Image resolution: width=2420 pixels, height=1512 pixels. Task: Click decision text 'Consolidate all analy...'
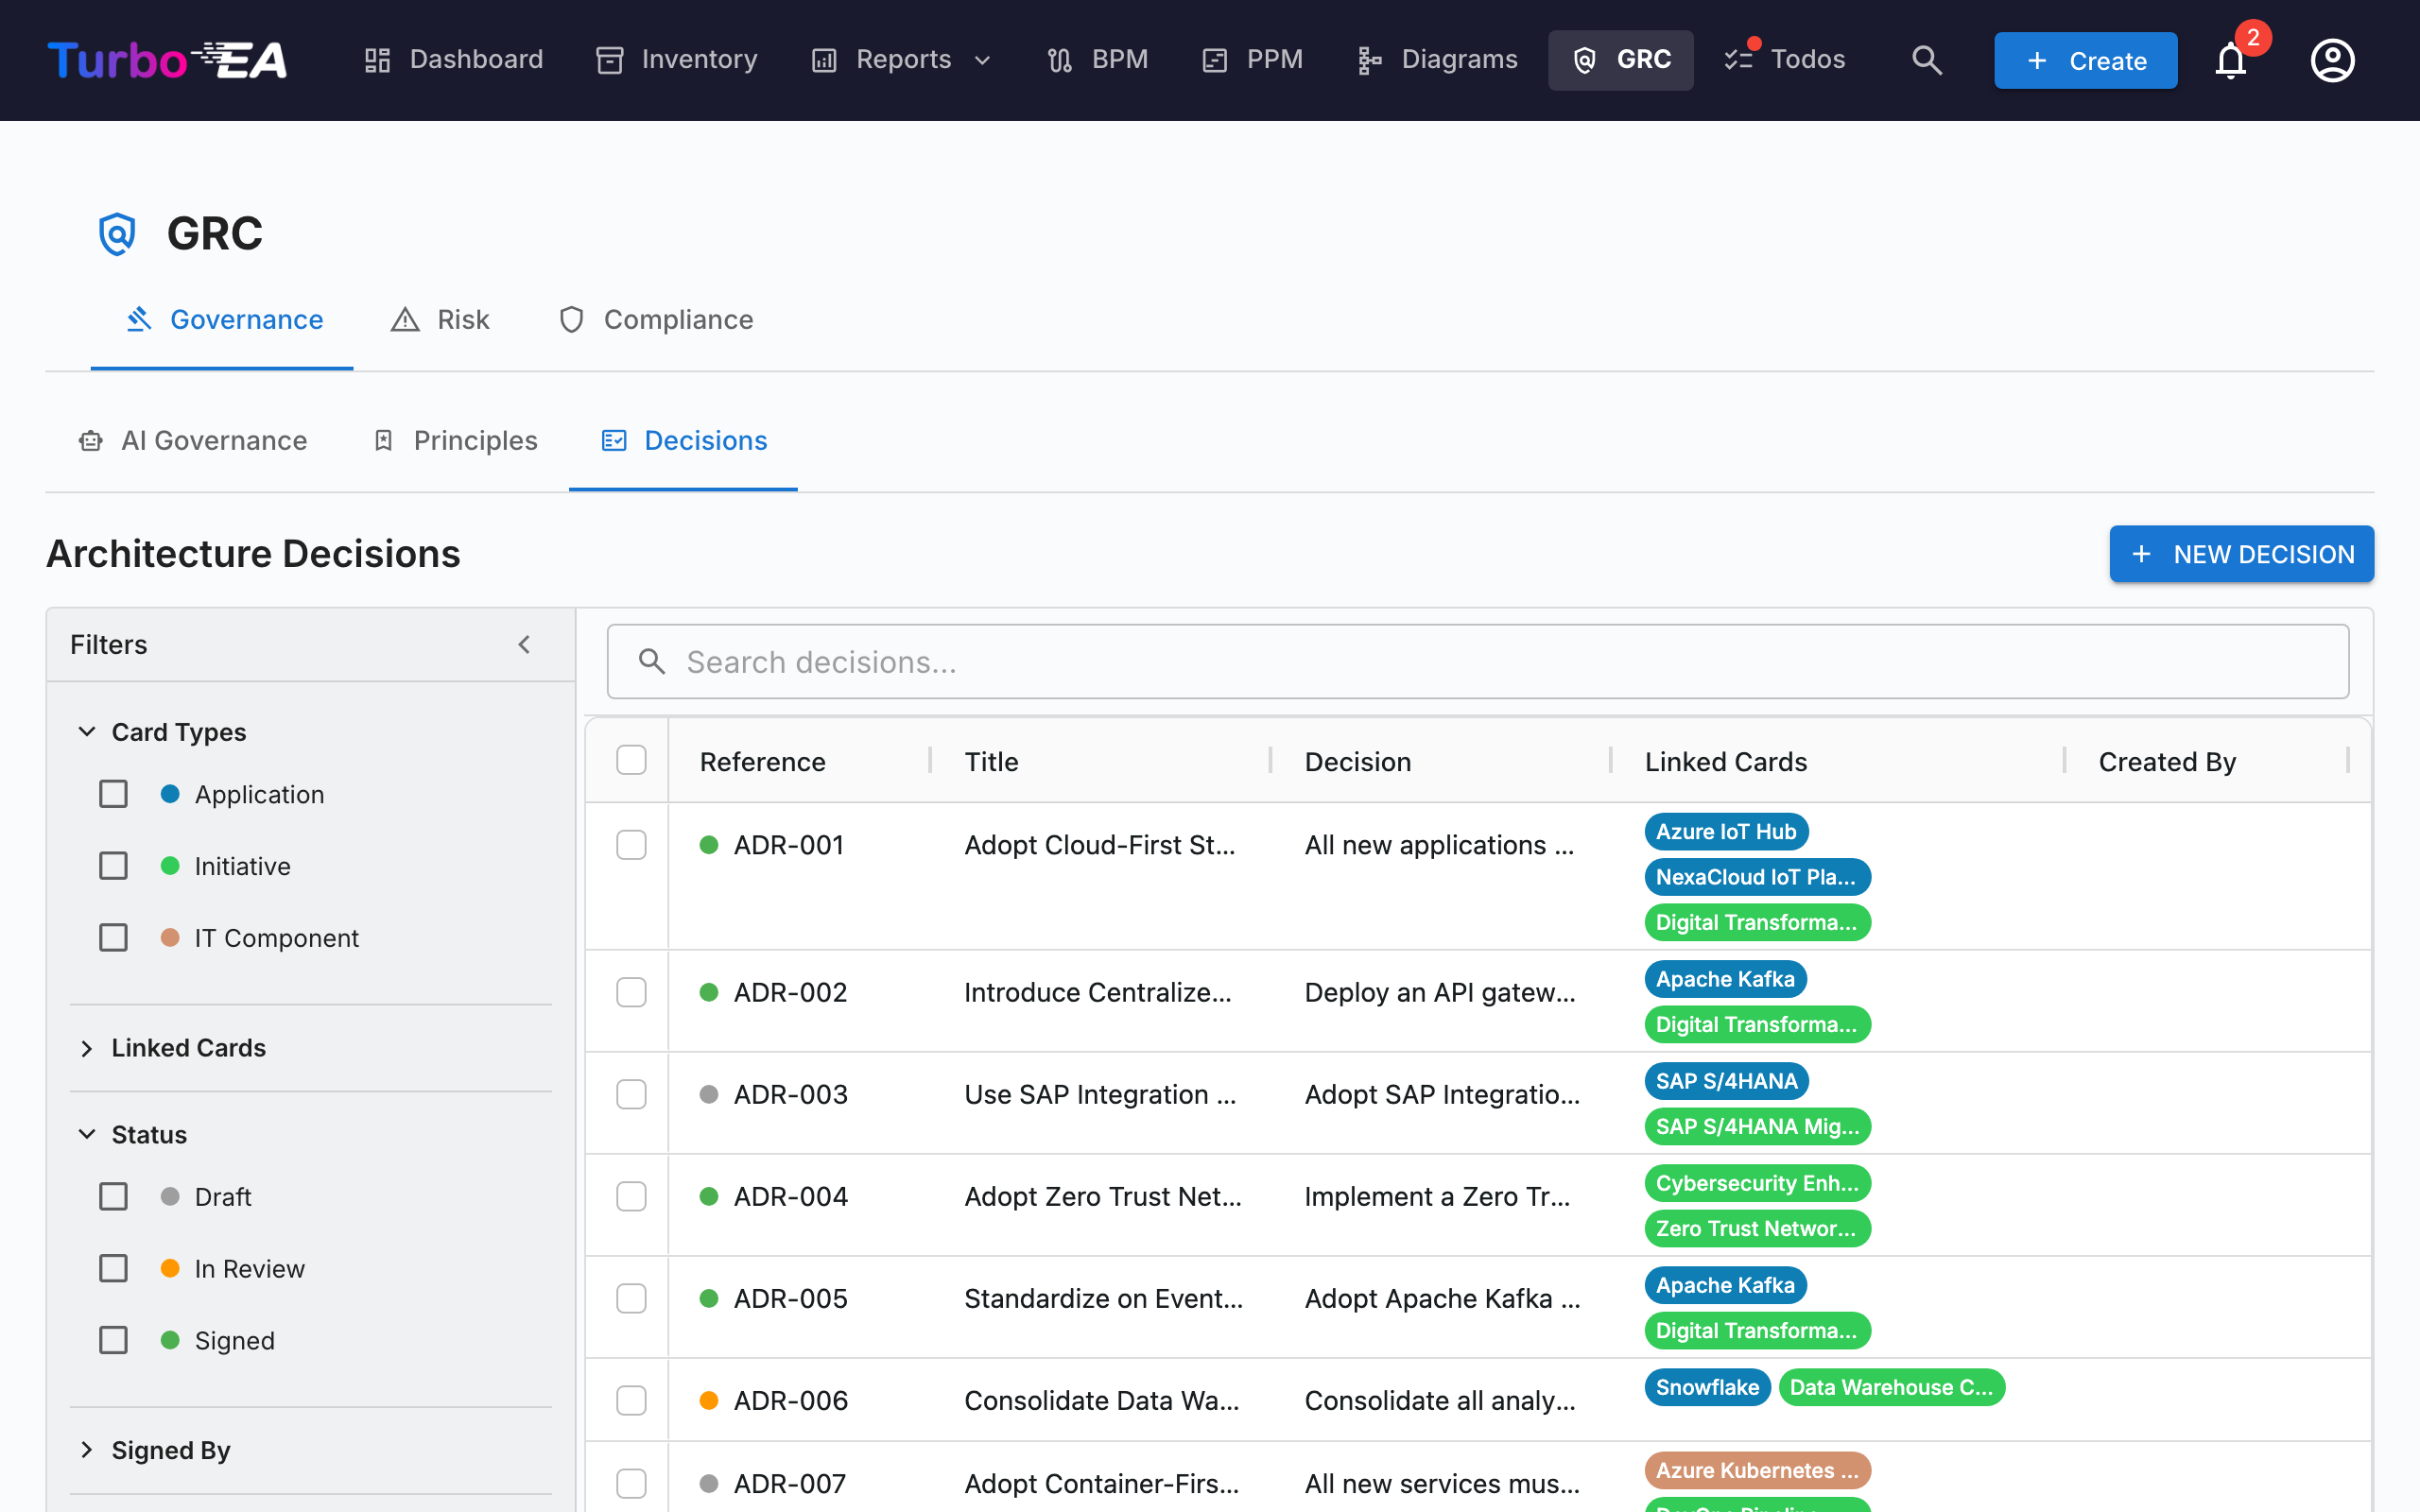[x=1440, y=1400]
